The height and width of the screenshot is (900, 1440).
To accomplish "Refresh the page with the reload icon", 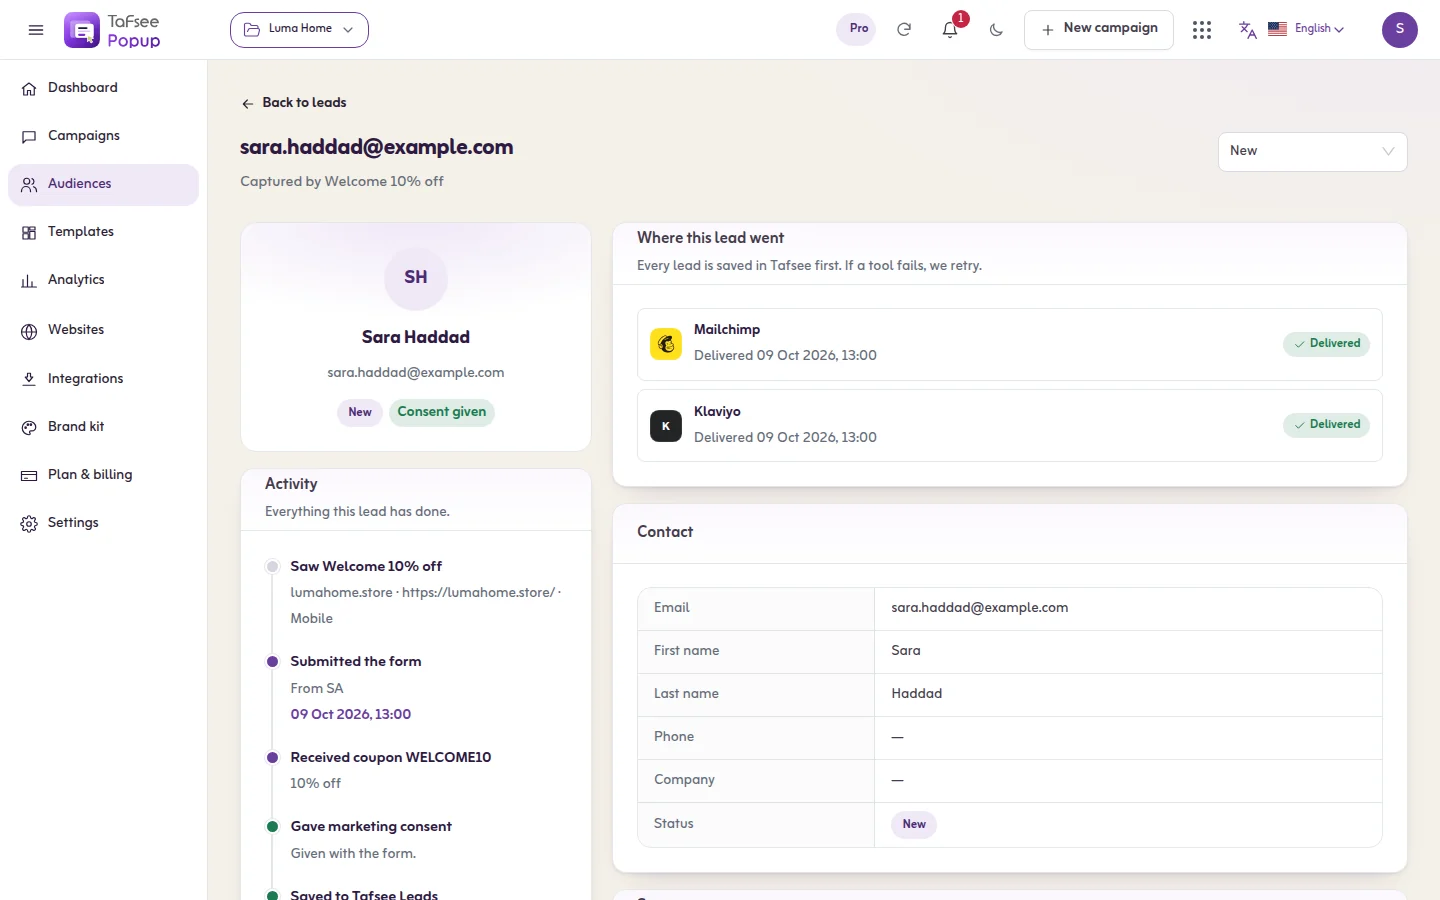I will 904,30.
